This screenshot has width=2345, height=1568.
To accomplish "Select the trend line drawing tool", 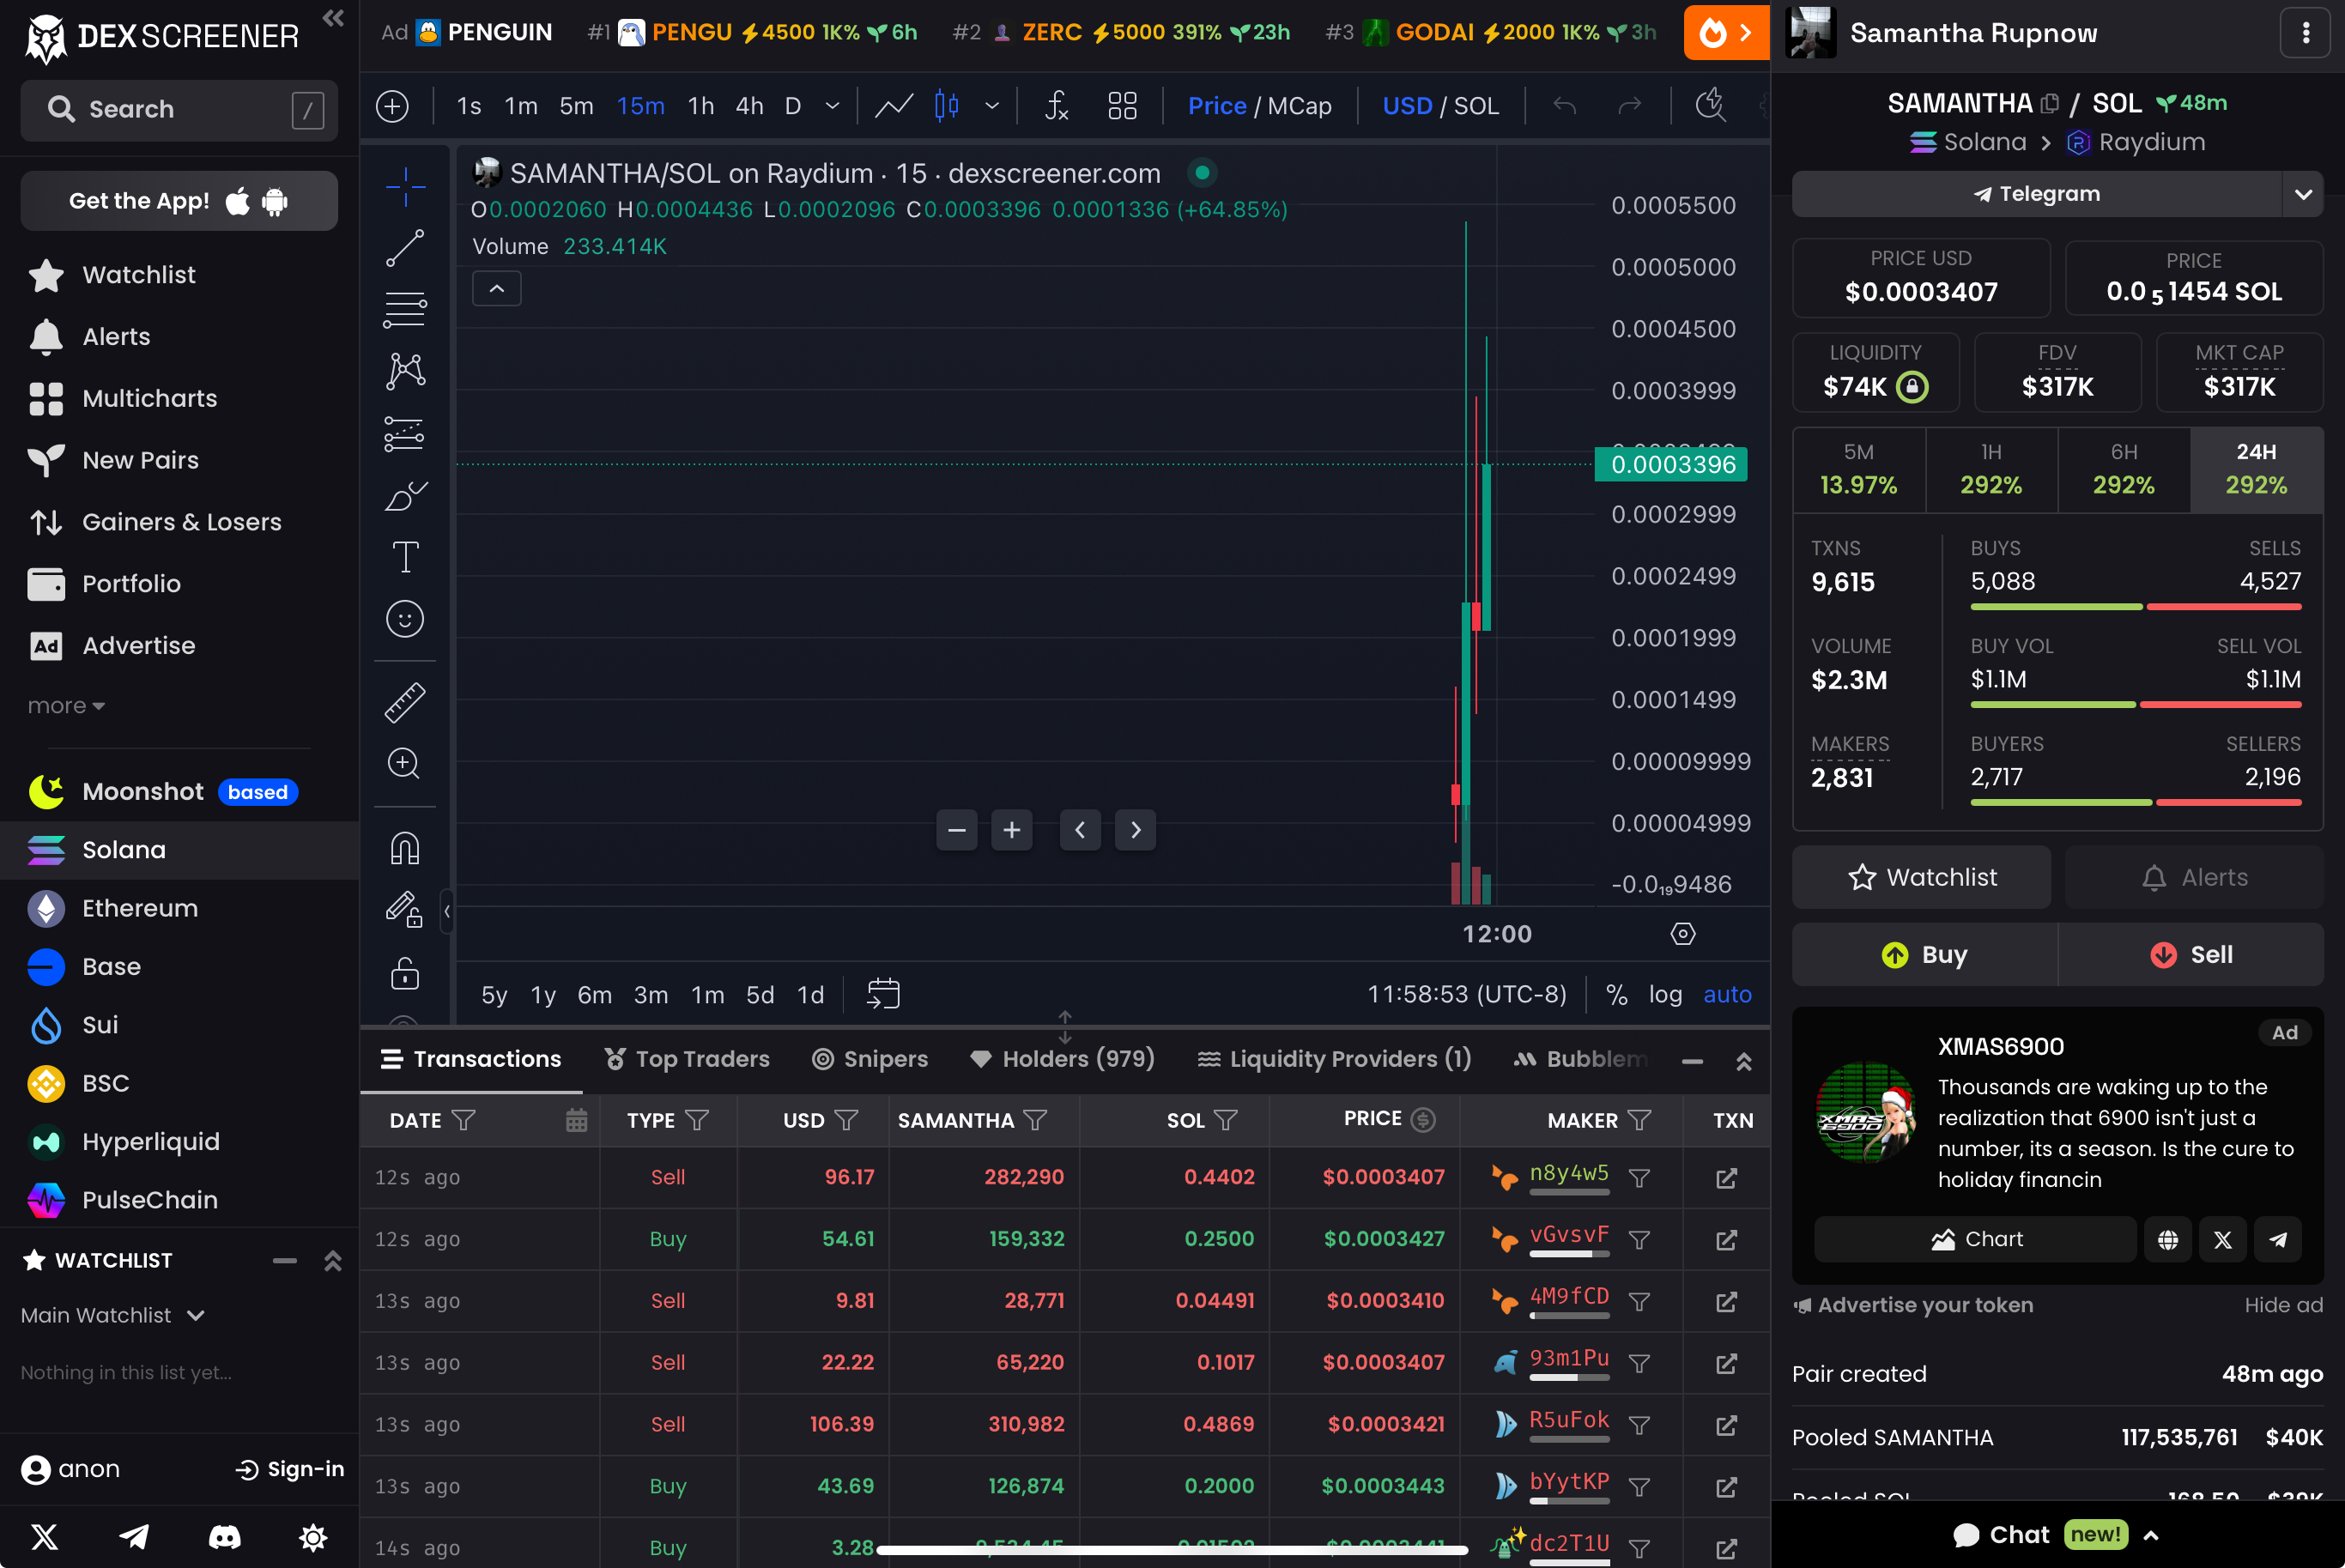I will tap(405, 248).
